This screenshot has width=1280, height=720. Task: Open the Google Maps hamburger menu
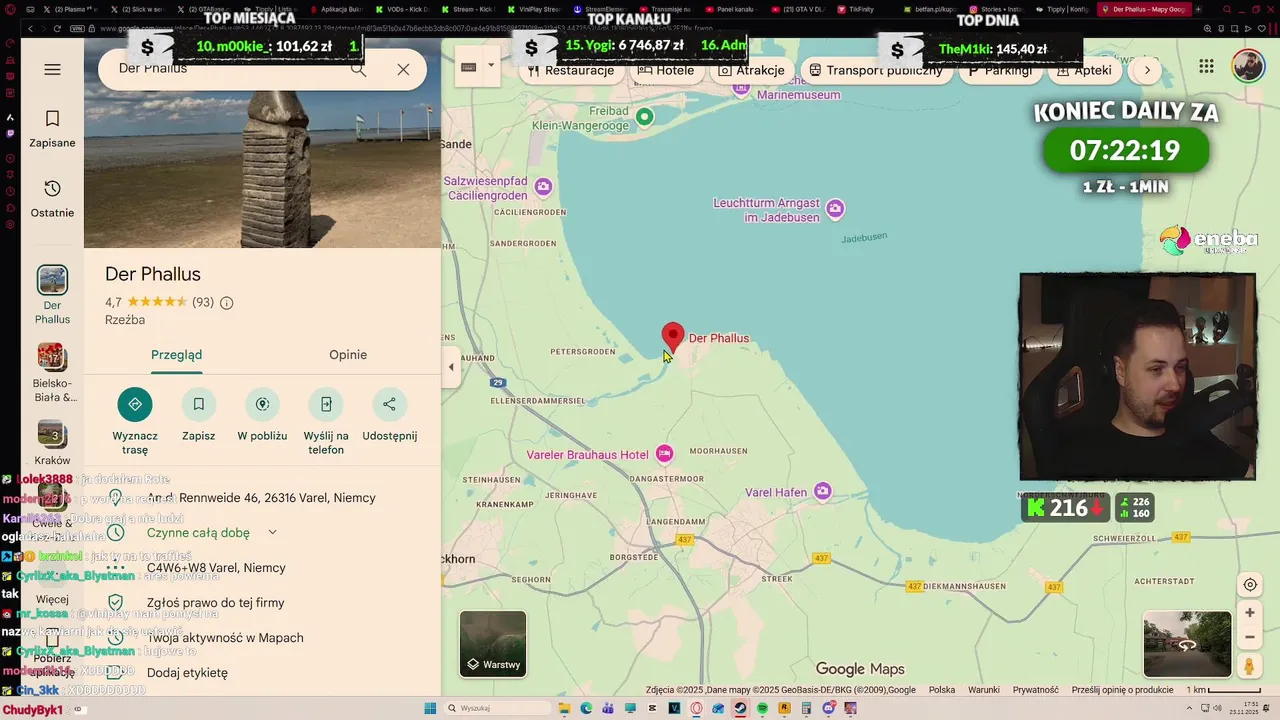tap(52, 69)
